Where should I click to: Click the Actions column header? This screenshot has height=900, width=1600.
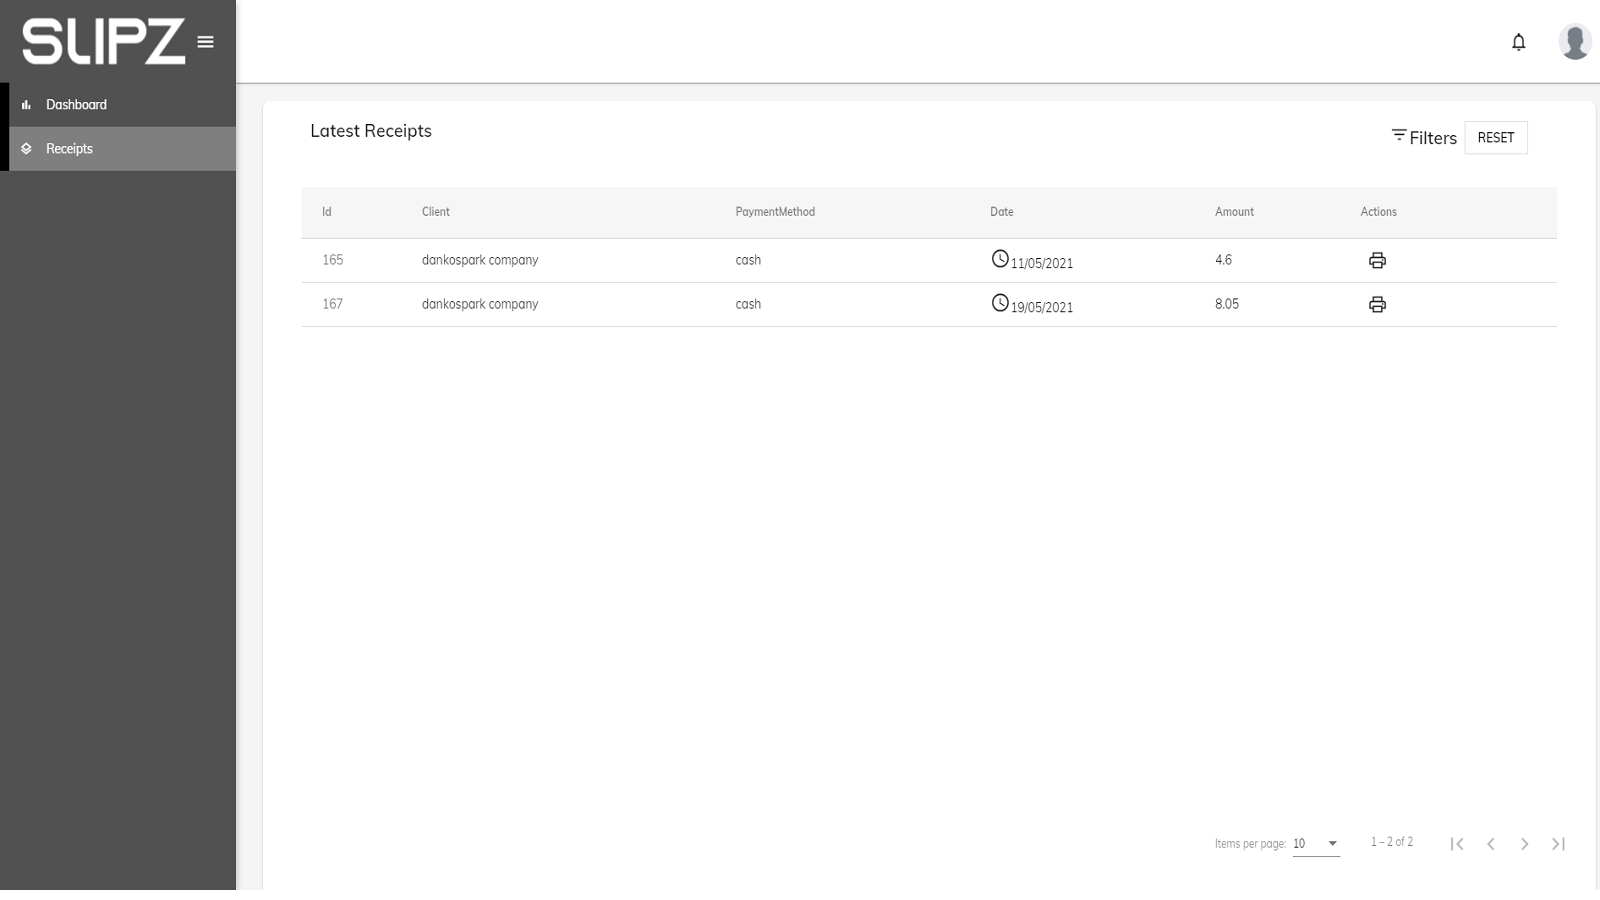coord(1379,212)
